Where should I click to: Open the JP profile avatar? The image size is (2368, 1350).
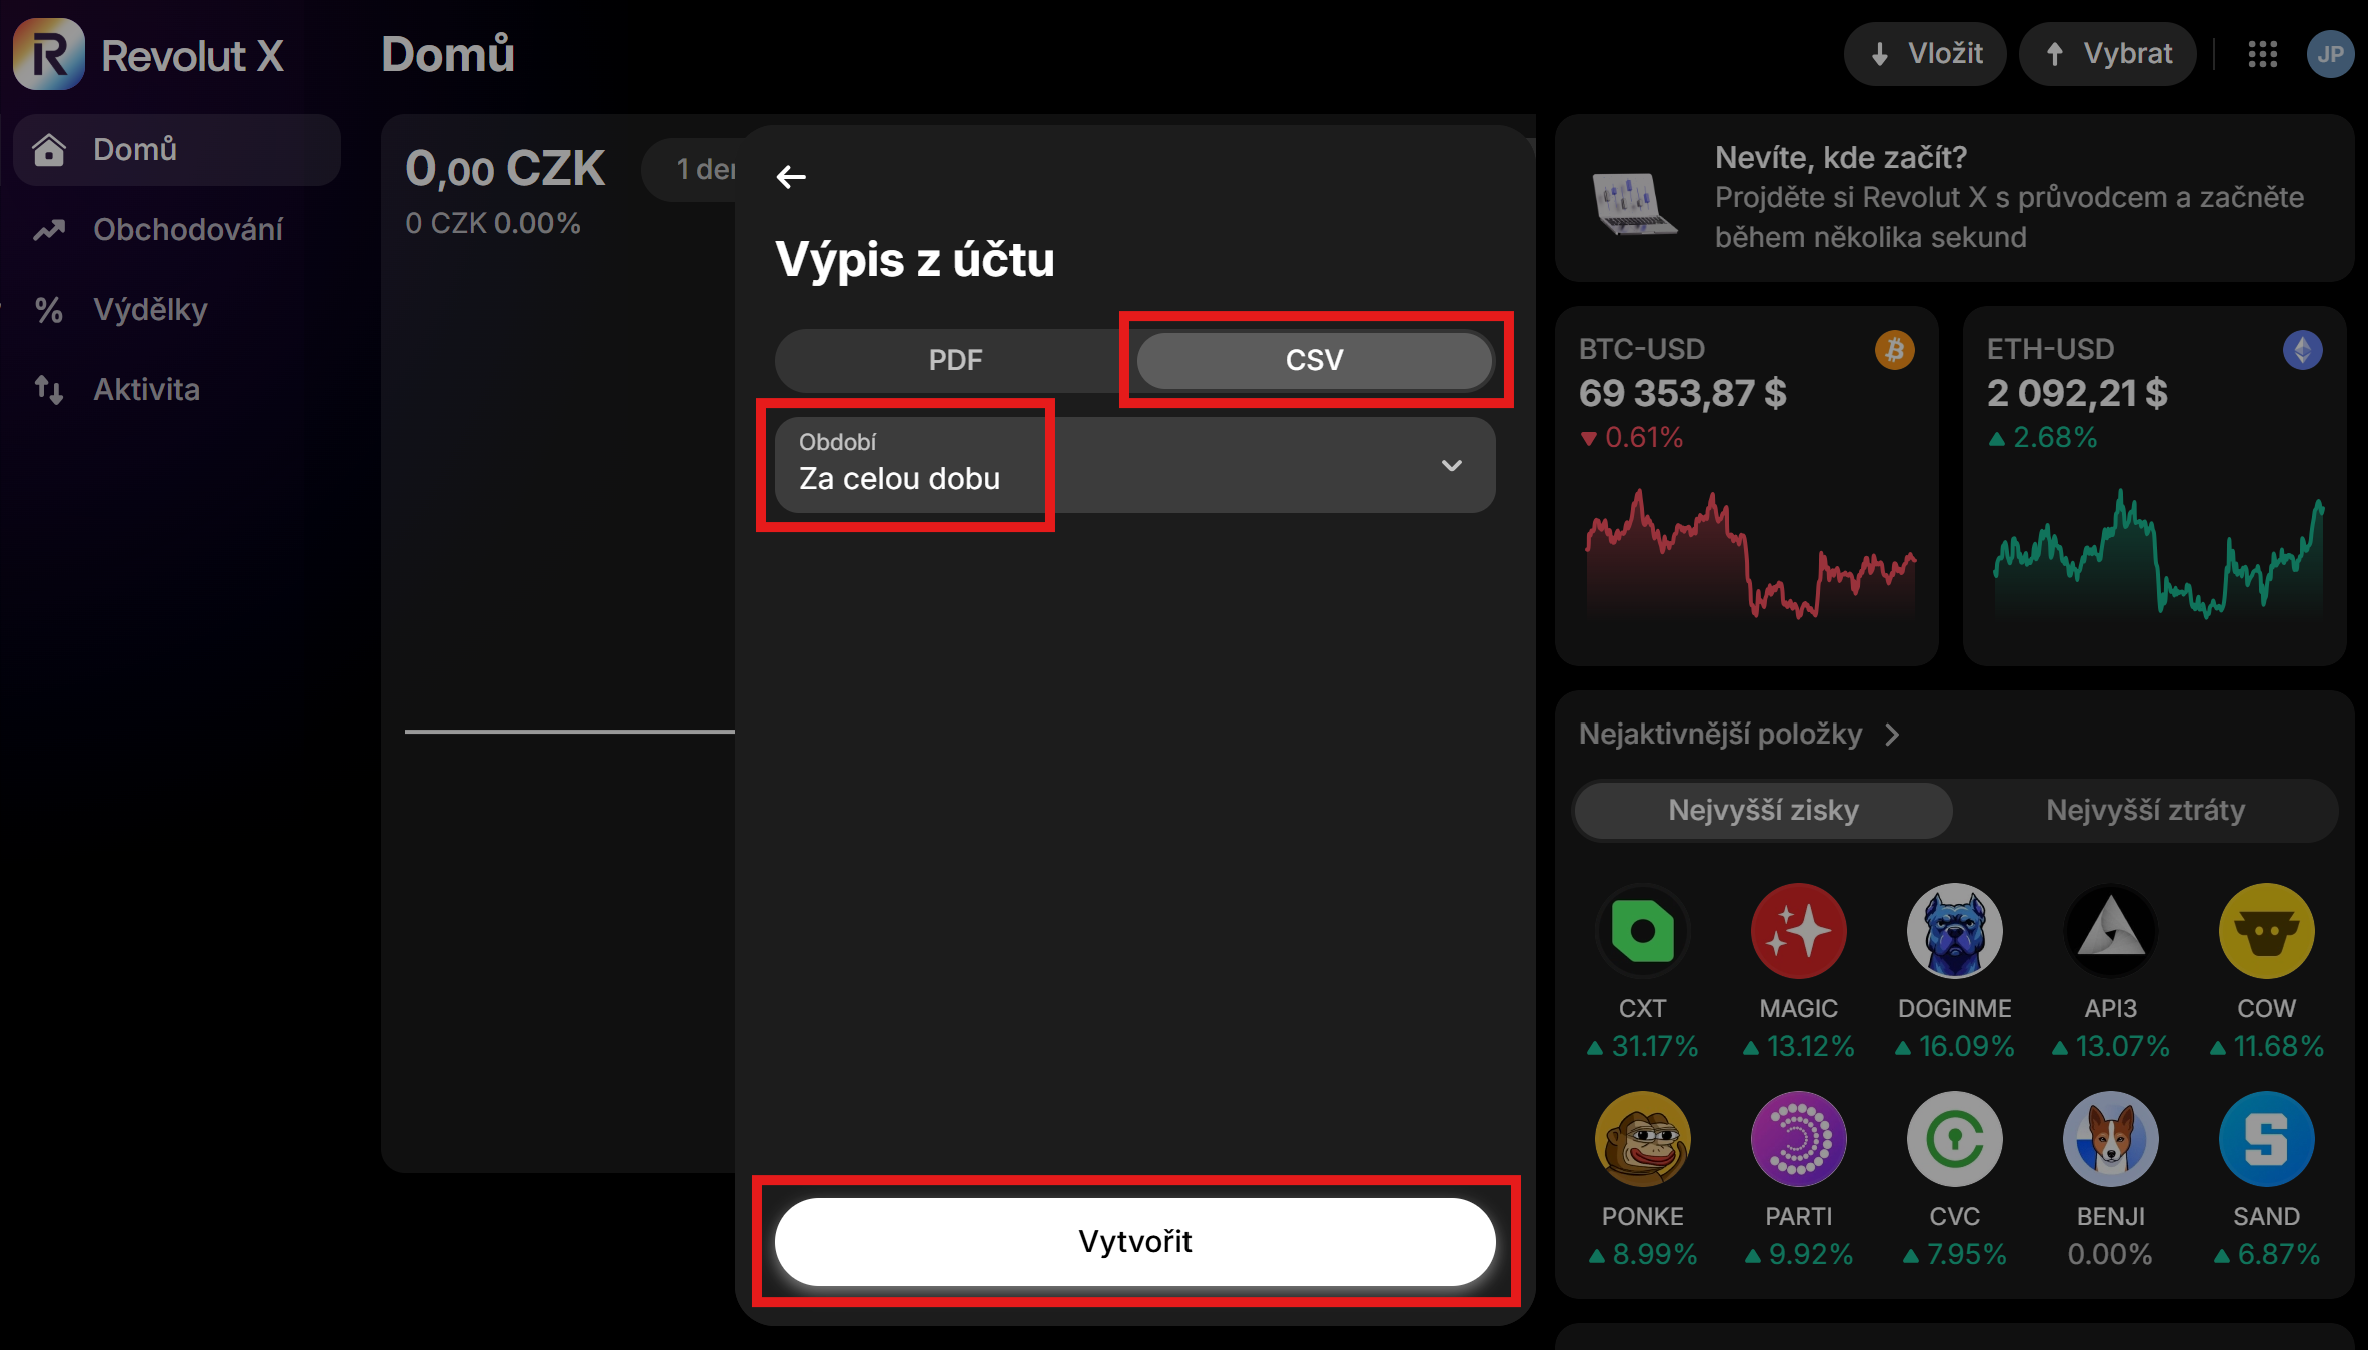click(x=2330, y=54)
